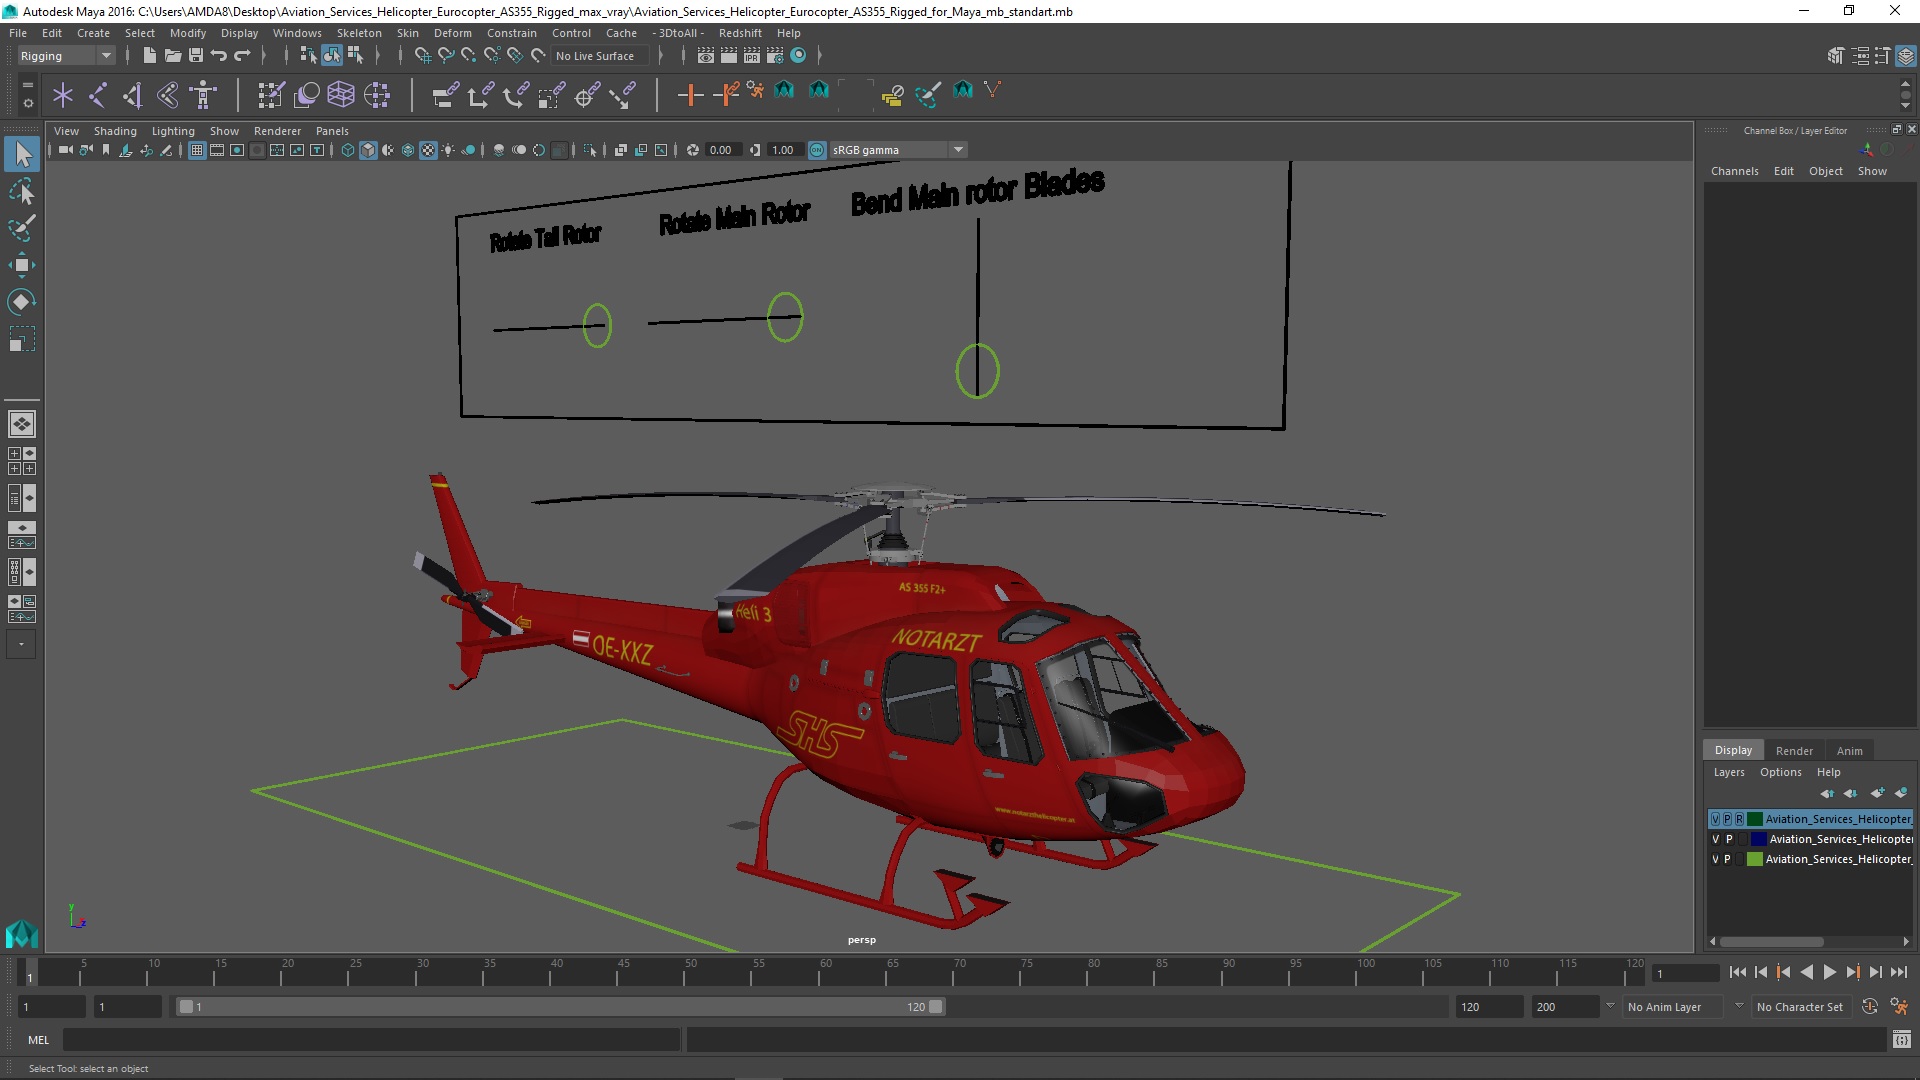Open the Constrain menu
Screen dimensions: 1920x1080
pyautogui.click(x=511, y=33)
